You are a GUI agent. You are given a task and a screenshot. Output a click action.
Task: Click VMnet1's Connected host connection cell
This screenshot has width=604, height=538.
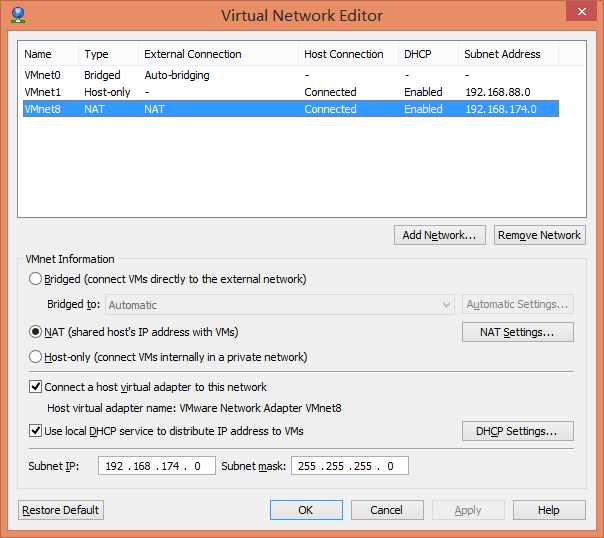coord(330,92)
